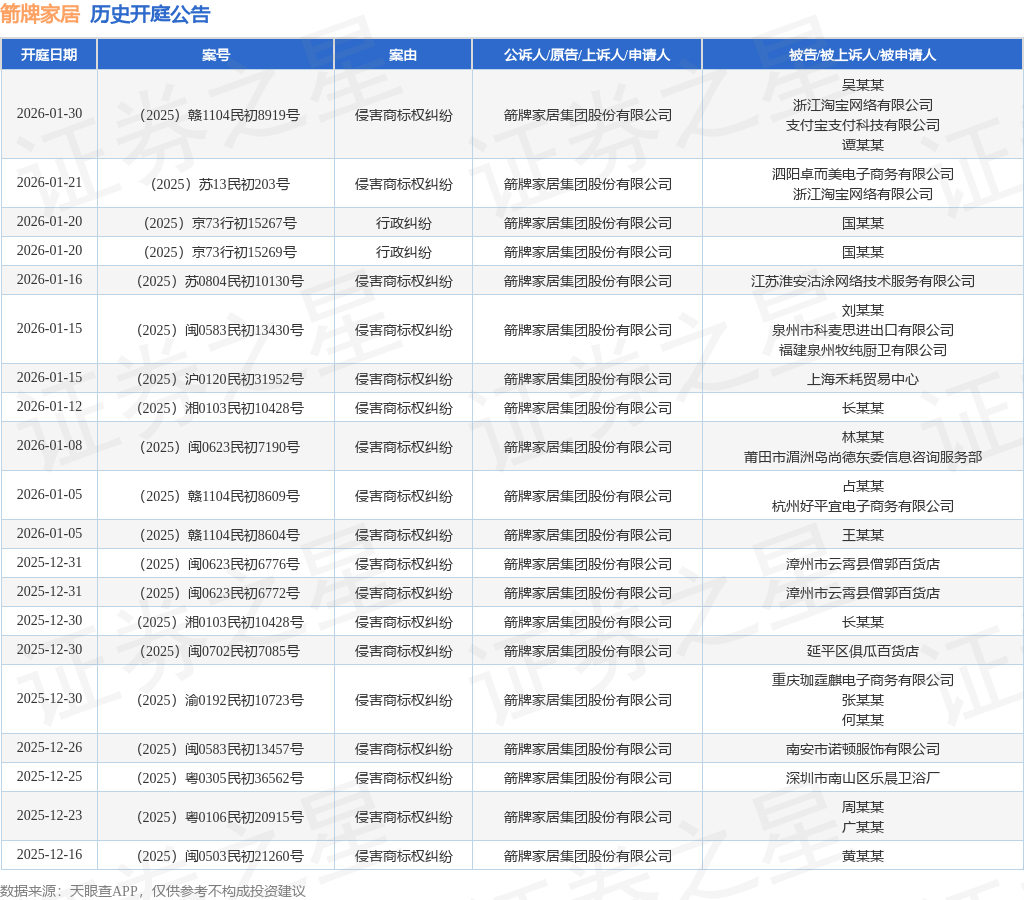Click the 历史开庭公告 heading
This screenshot has height=900, width=1024.
pyautogui.click(x=150, y=14)
